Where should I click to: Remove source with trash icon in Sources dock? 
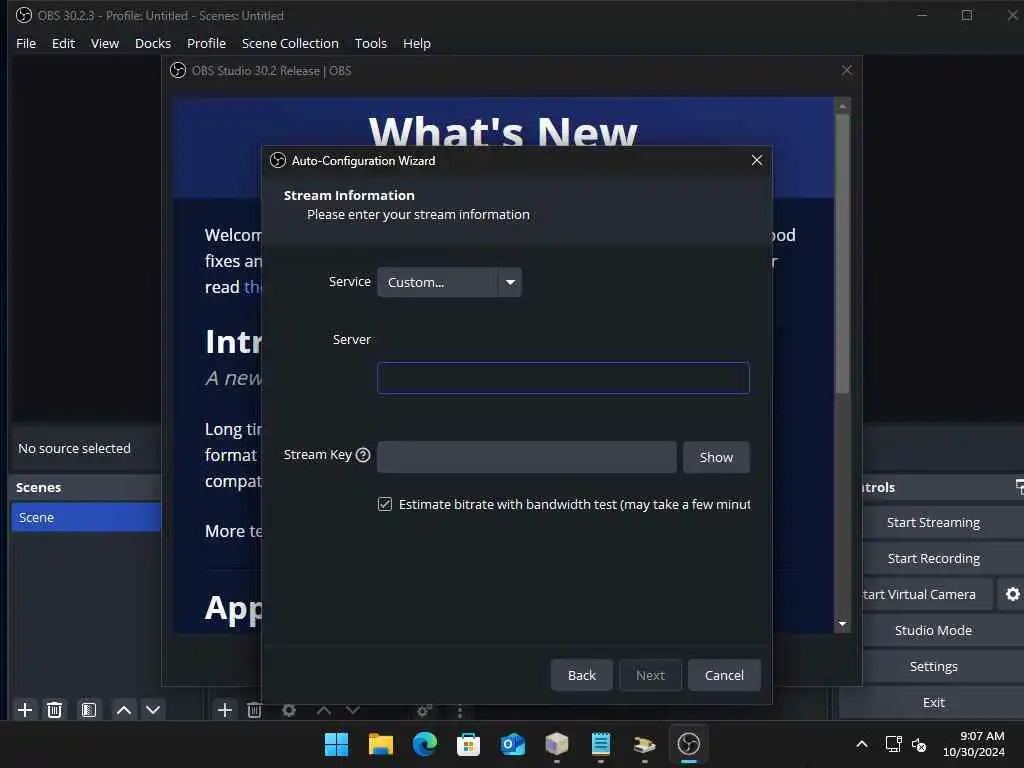tap(255, 709)
